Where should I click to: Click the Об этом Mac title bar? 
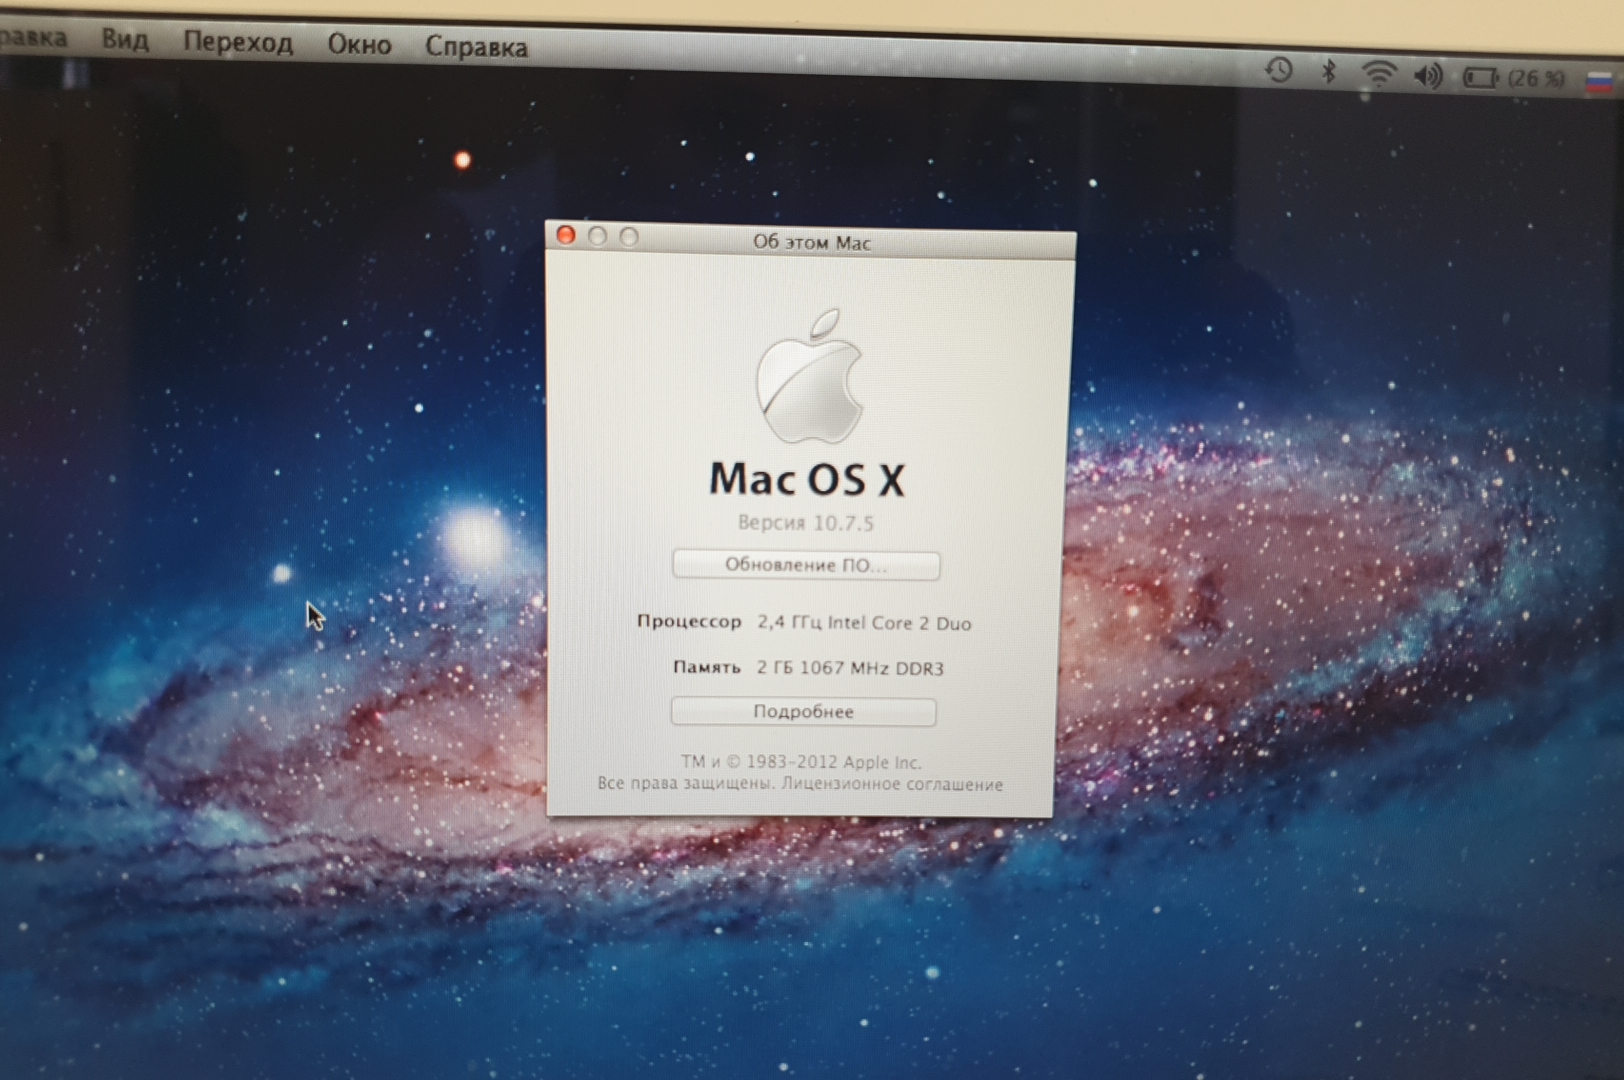pos(811,242)
